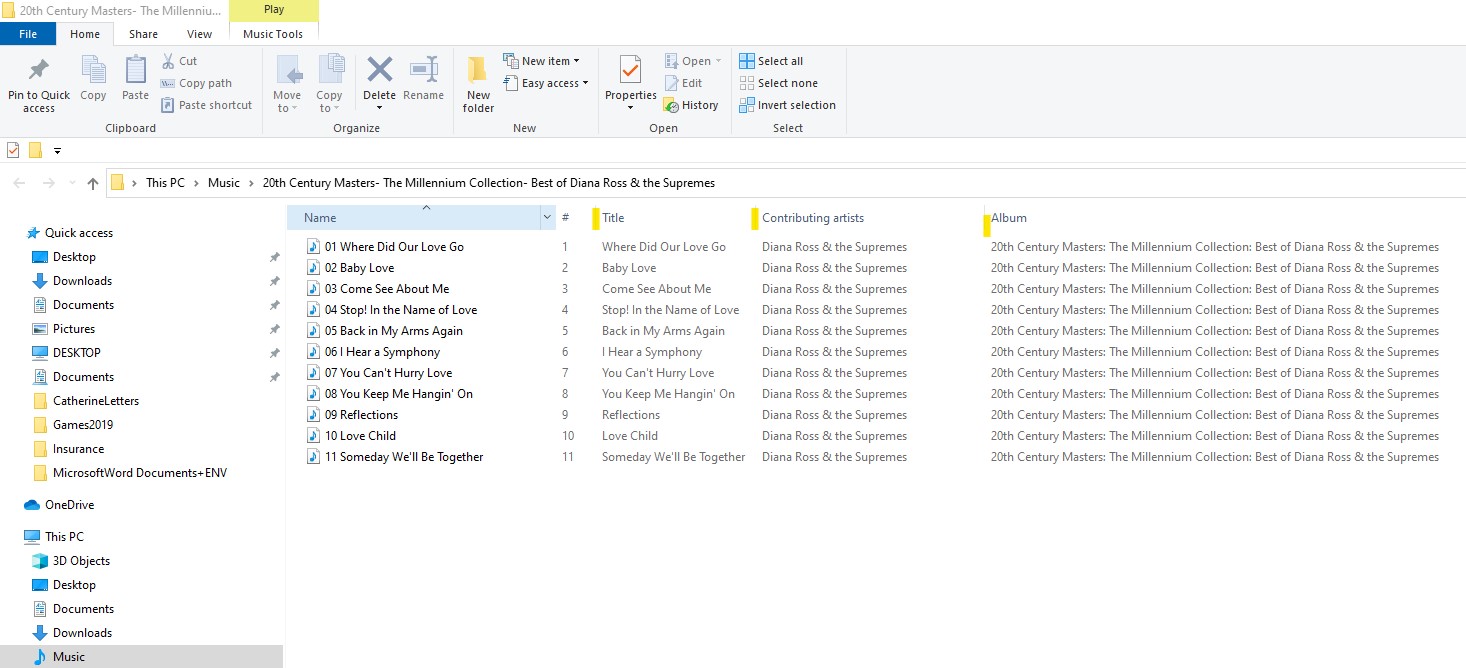1466x668 pixels.
Task: Open the File tab
Action: 28,34
